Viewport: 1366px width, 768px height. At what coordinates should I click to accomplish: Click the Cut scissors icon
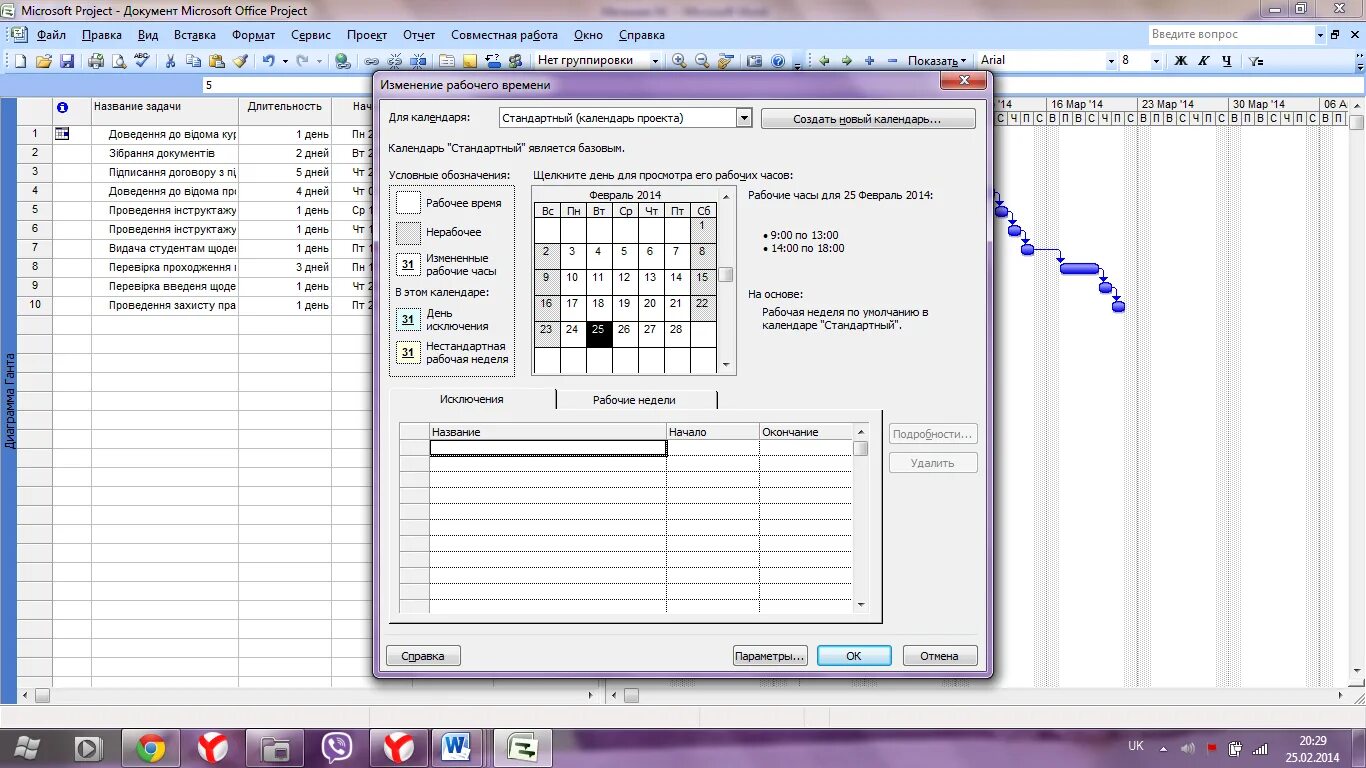(x=170, y=61)
